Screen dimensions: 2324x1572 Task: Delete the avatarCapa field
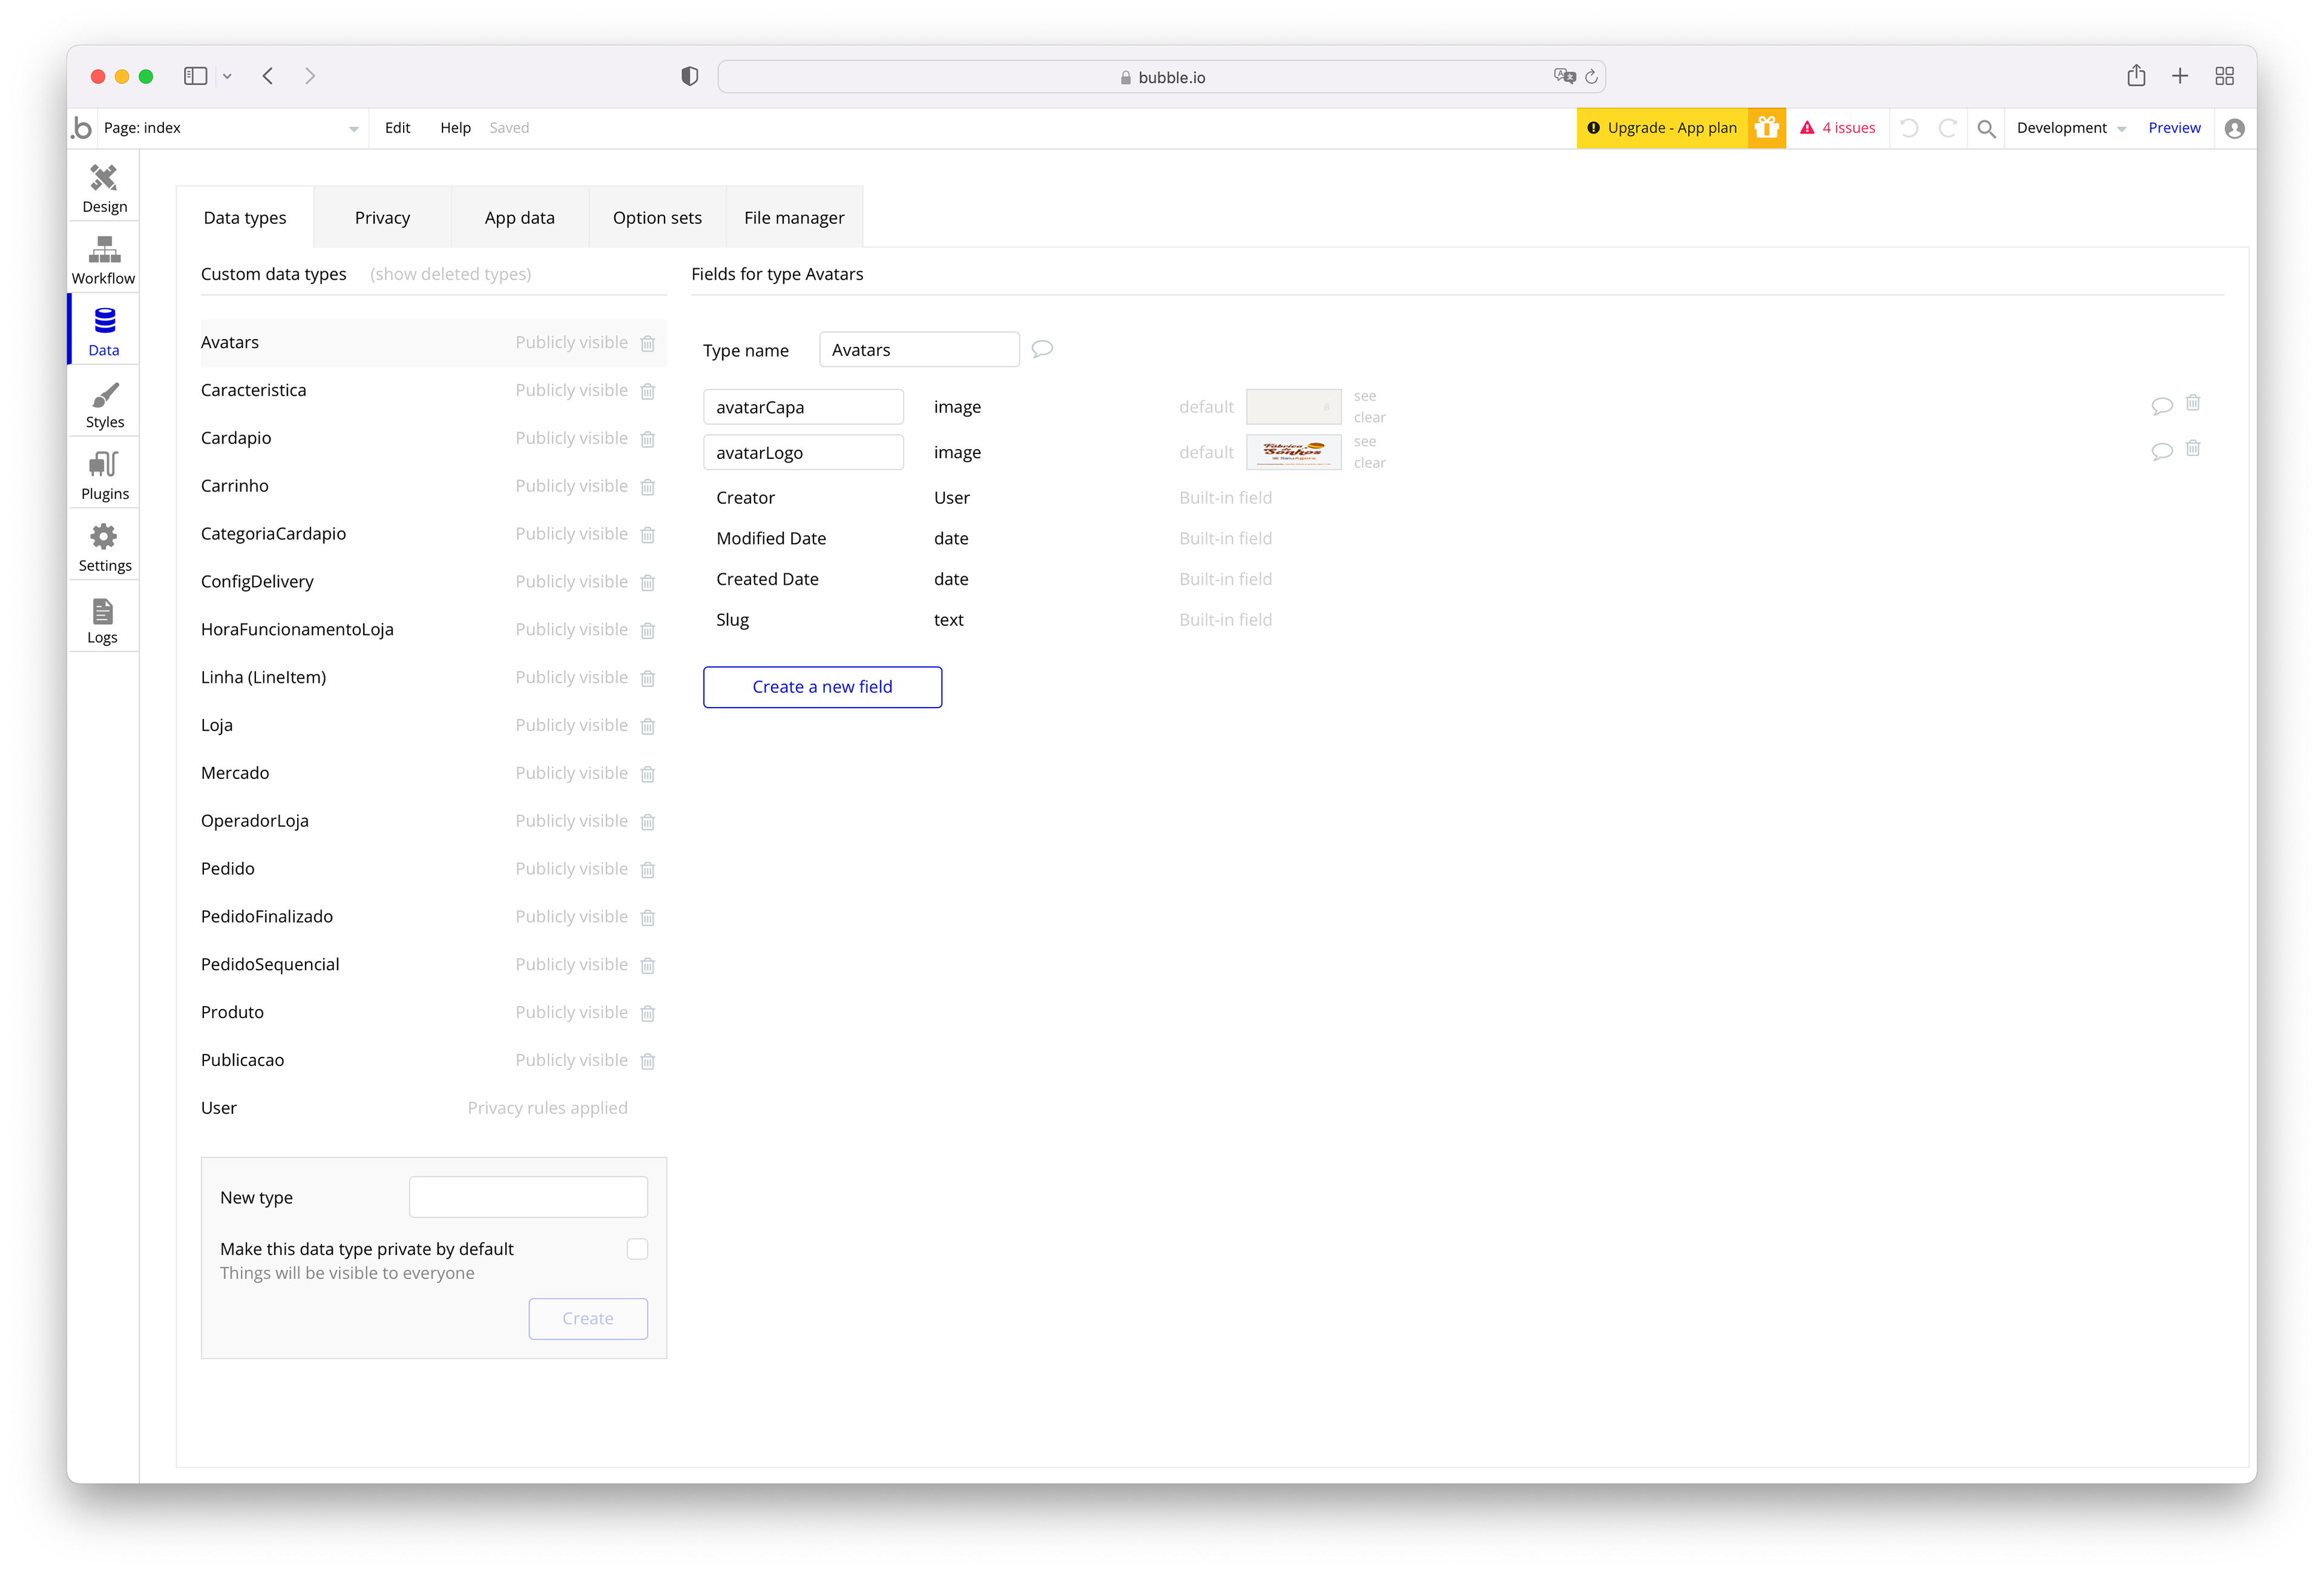2193,403
